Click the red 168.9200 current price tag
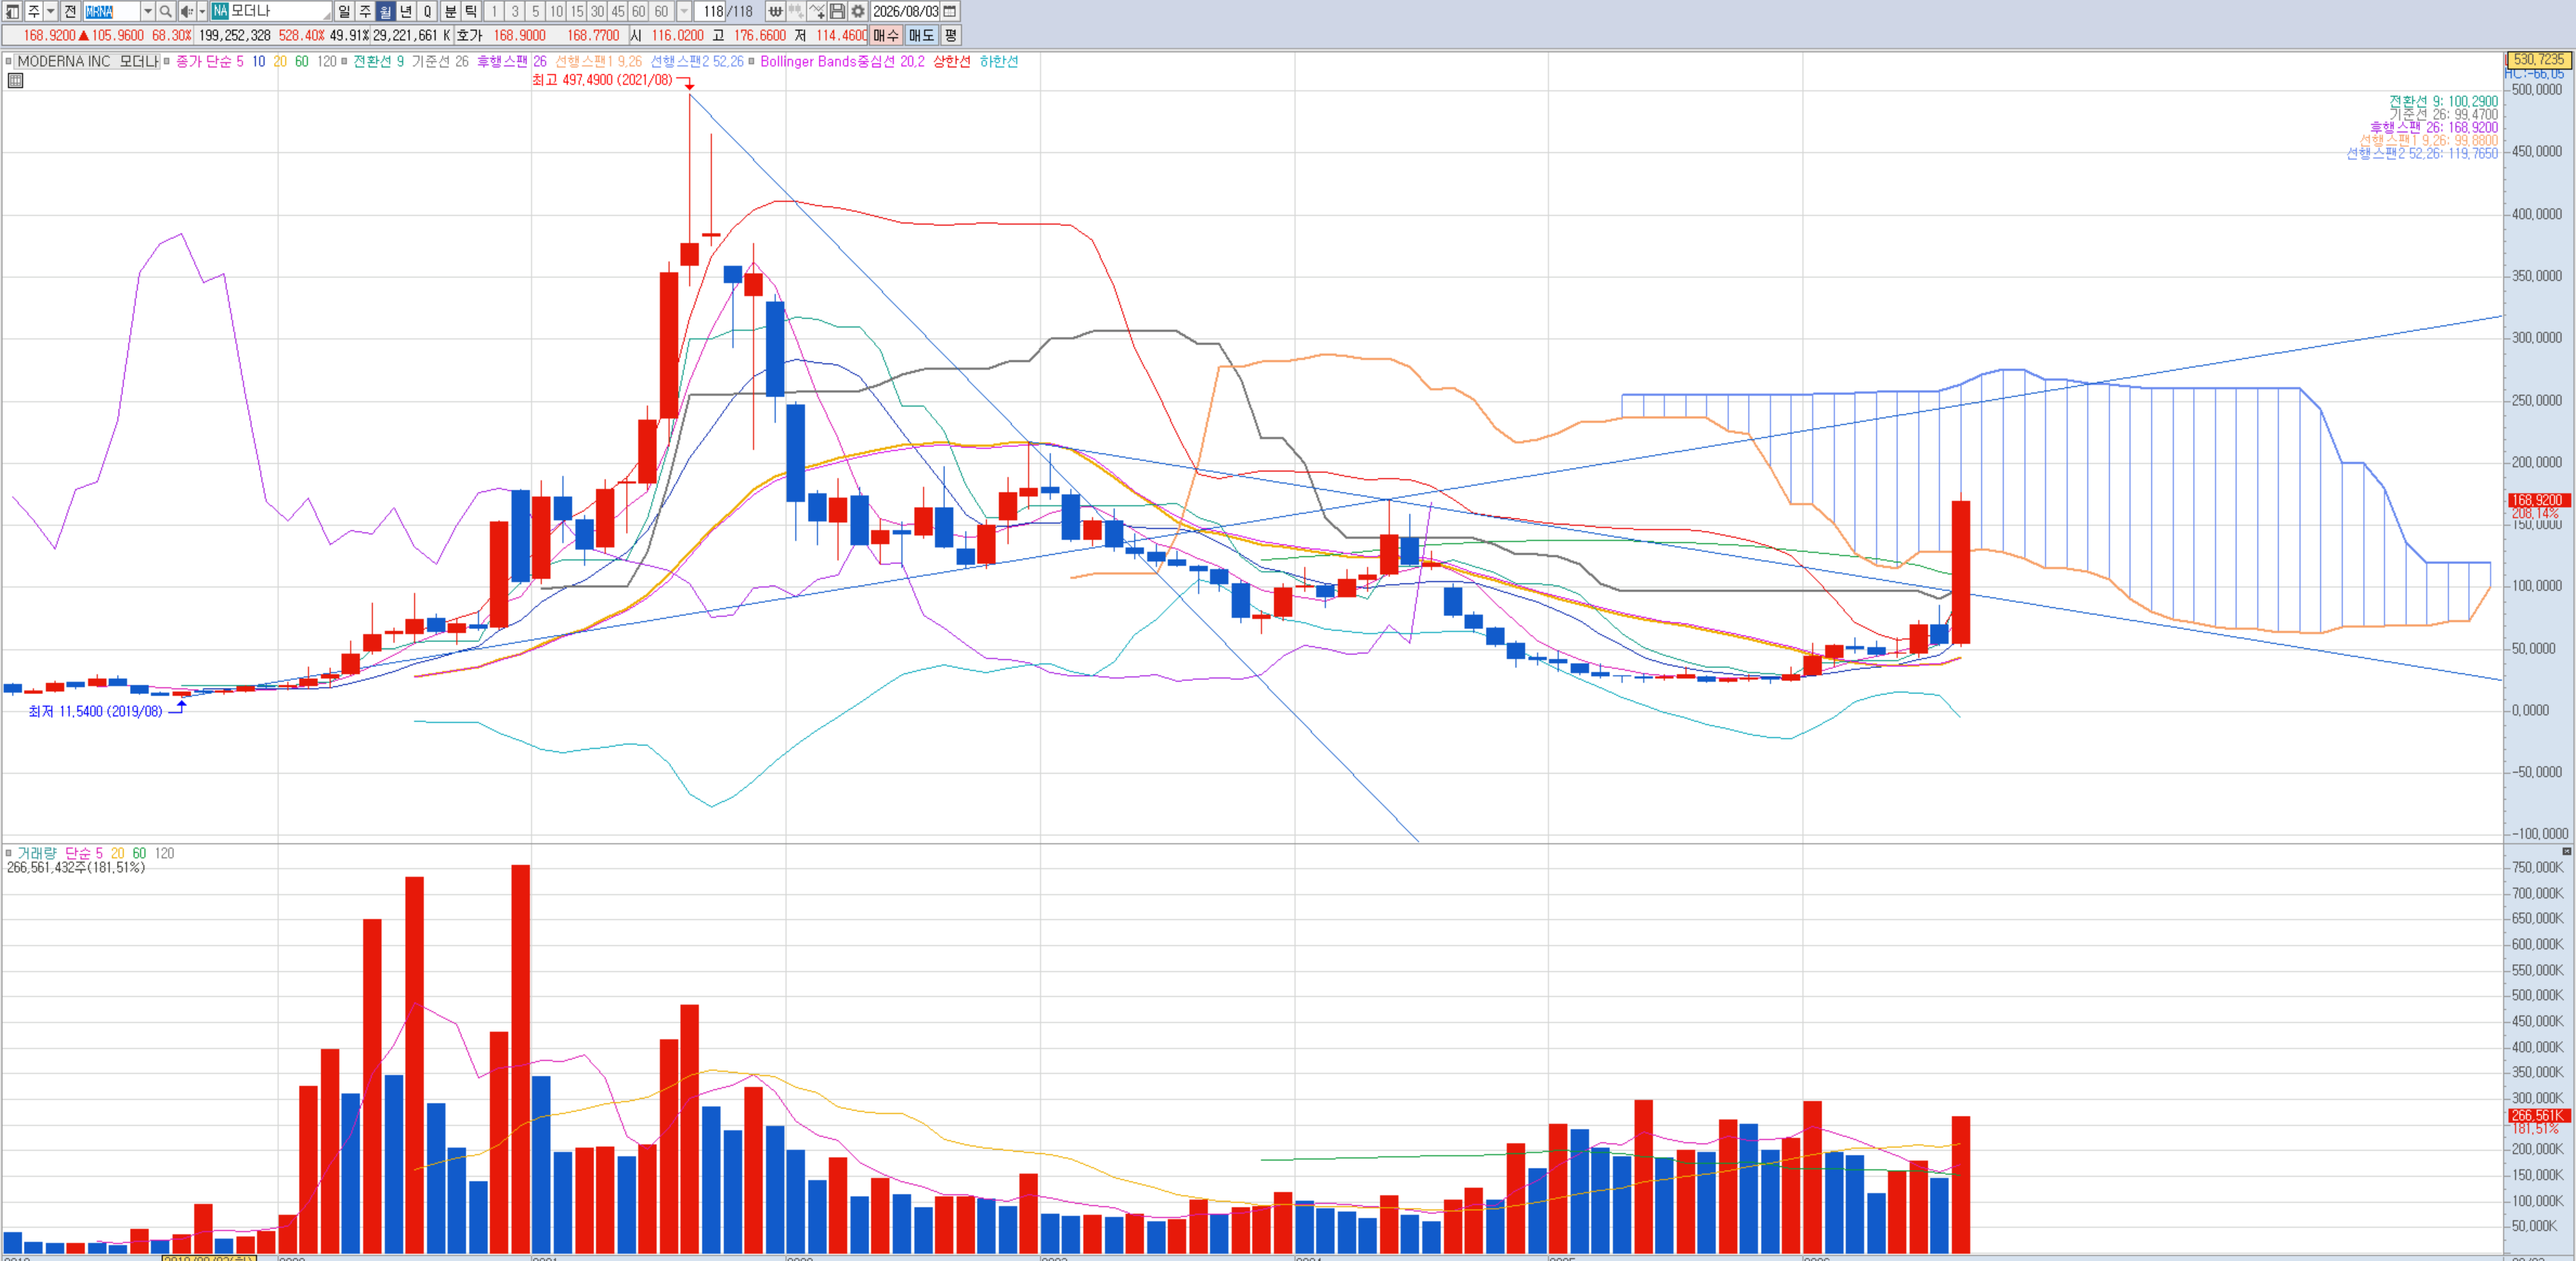The height and width of the screenshot is (1261, 2576). pyautogui.click(x=2538, y=500)
